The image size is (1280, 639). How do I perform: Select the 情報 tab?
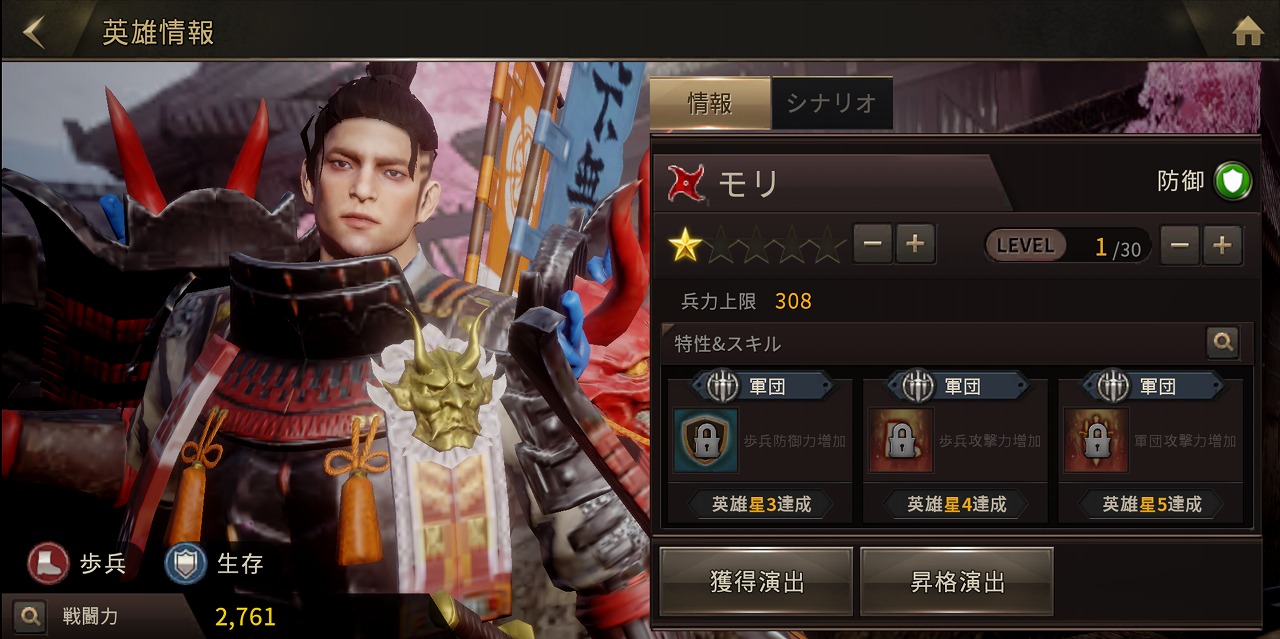[x=711, y=103]
